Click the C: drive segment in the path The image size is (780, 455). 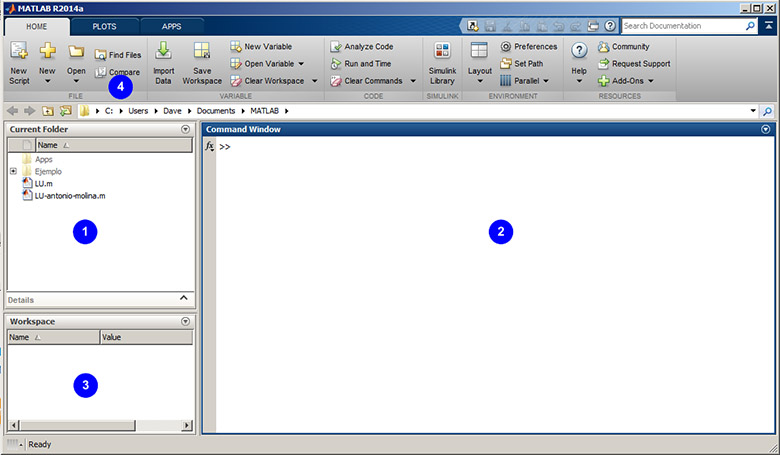[109, 111]
